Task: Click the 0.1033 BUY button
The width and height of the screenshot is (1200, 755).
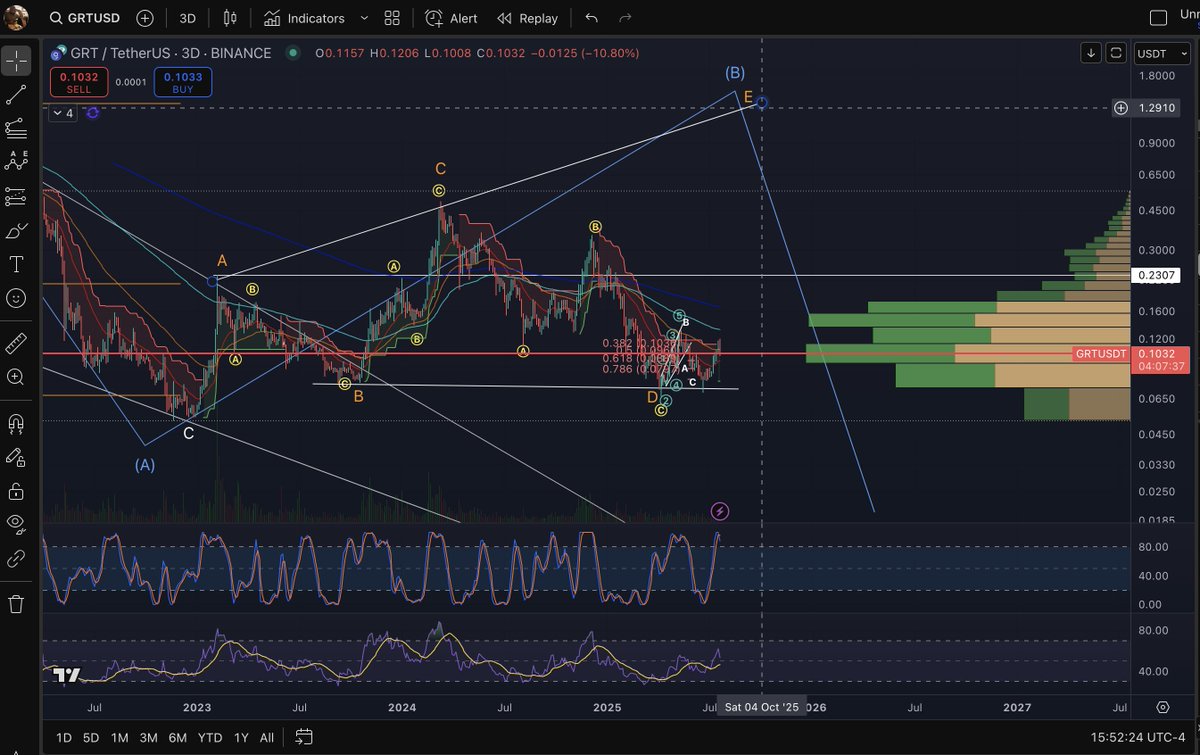Action: point(182,82)
